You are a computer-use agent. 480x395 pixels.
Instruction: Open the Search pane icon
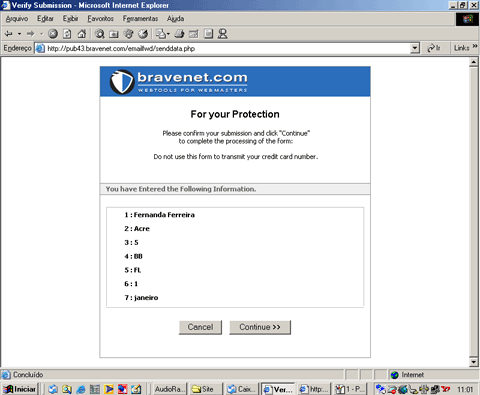99,34
